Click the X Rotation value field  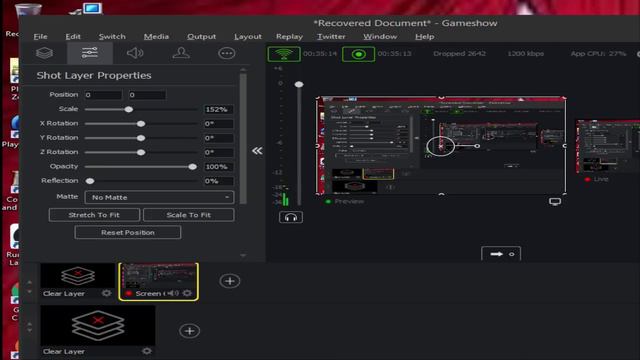point(219,124)
